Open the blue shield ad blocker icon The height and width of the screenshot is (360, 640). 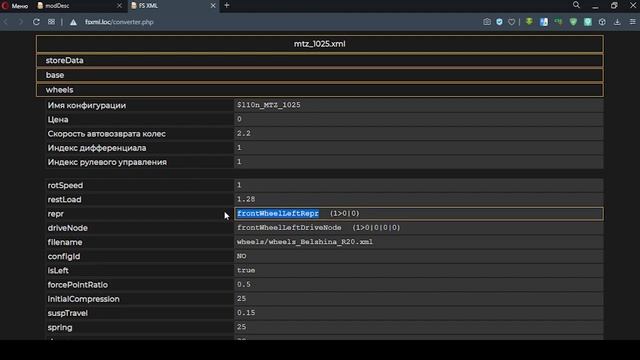(499, 22)
